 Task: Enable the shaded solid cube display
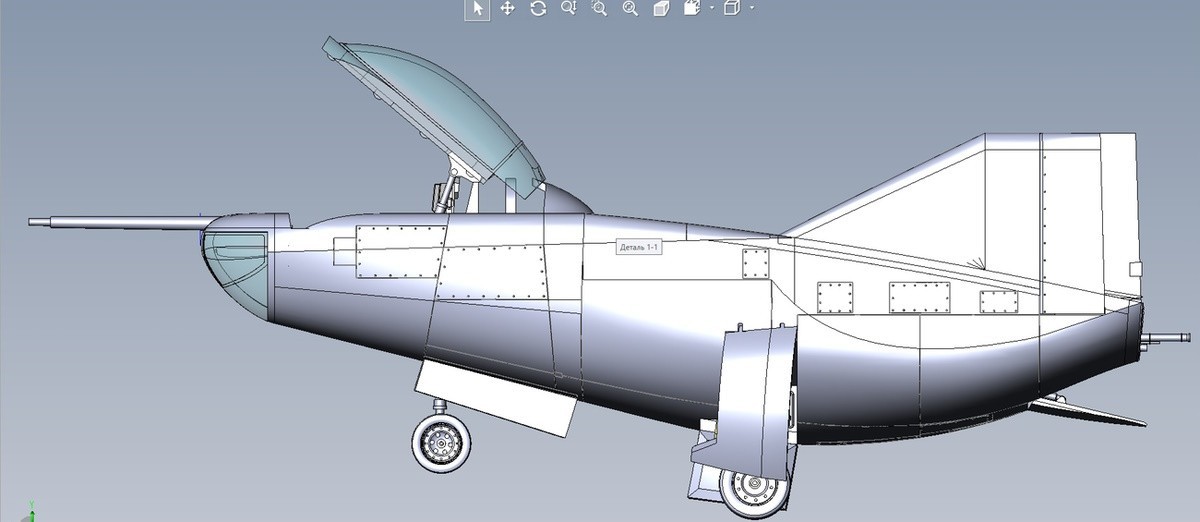[660, 9]
